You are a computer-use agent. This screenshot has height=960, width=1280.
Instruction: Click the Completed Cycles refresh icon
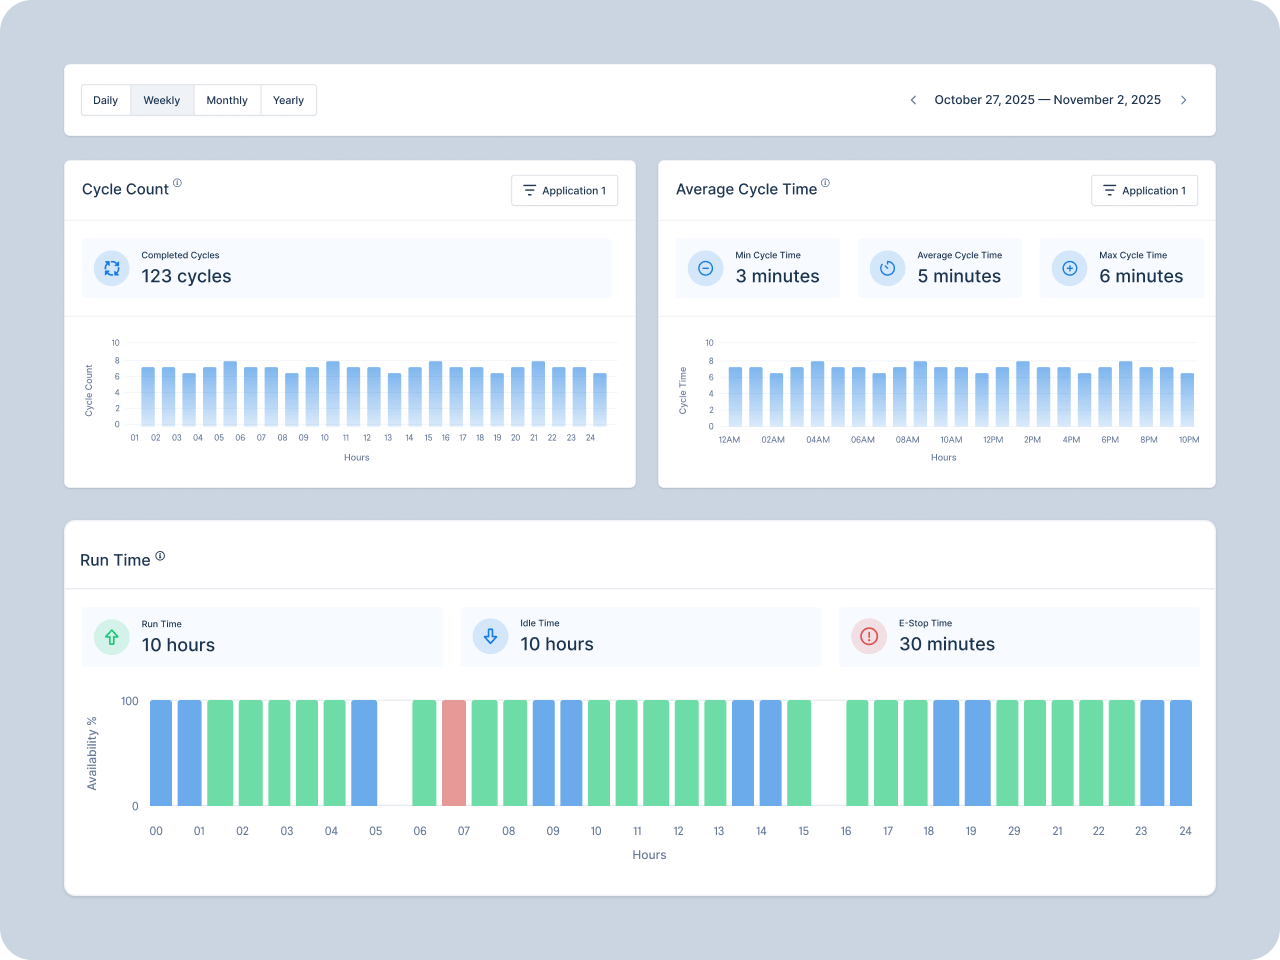click(x=111, y=268)
